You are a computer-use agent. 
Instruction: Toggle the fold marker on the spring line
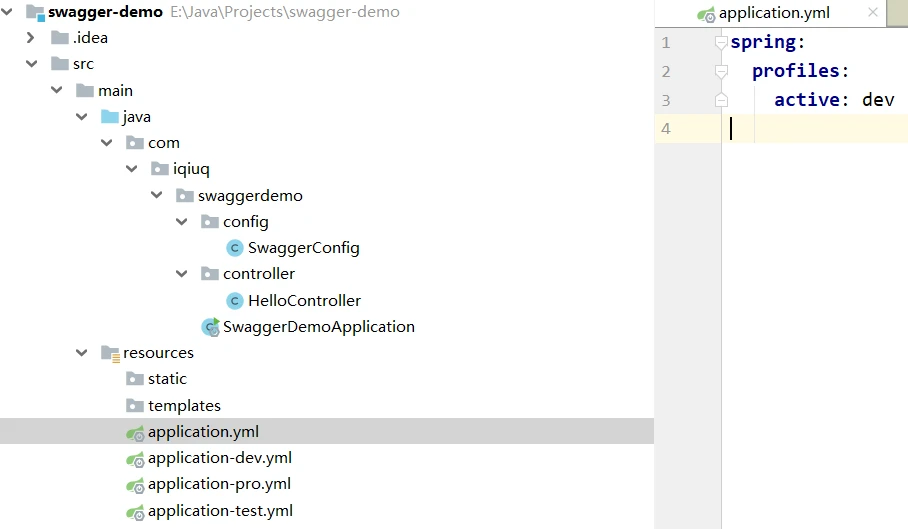pos(721,43)
